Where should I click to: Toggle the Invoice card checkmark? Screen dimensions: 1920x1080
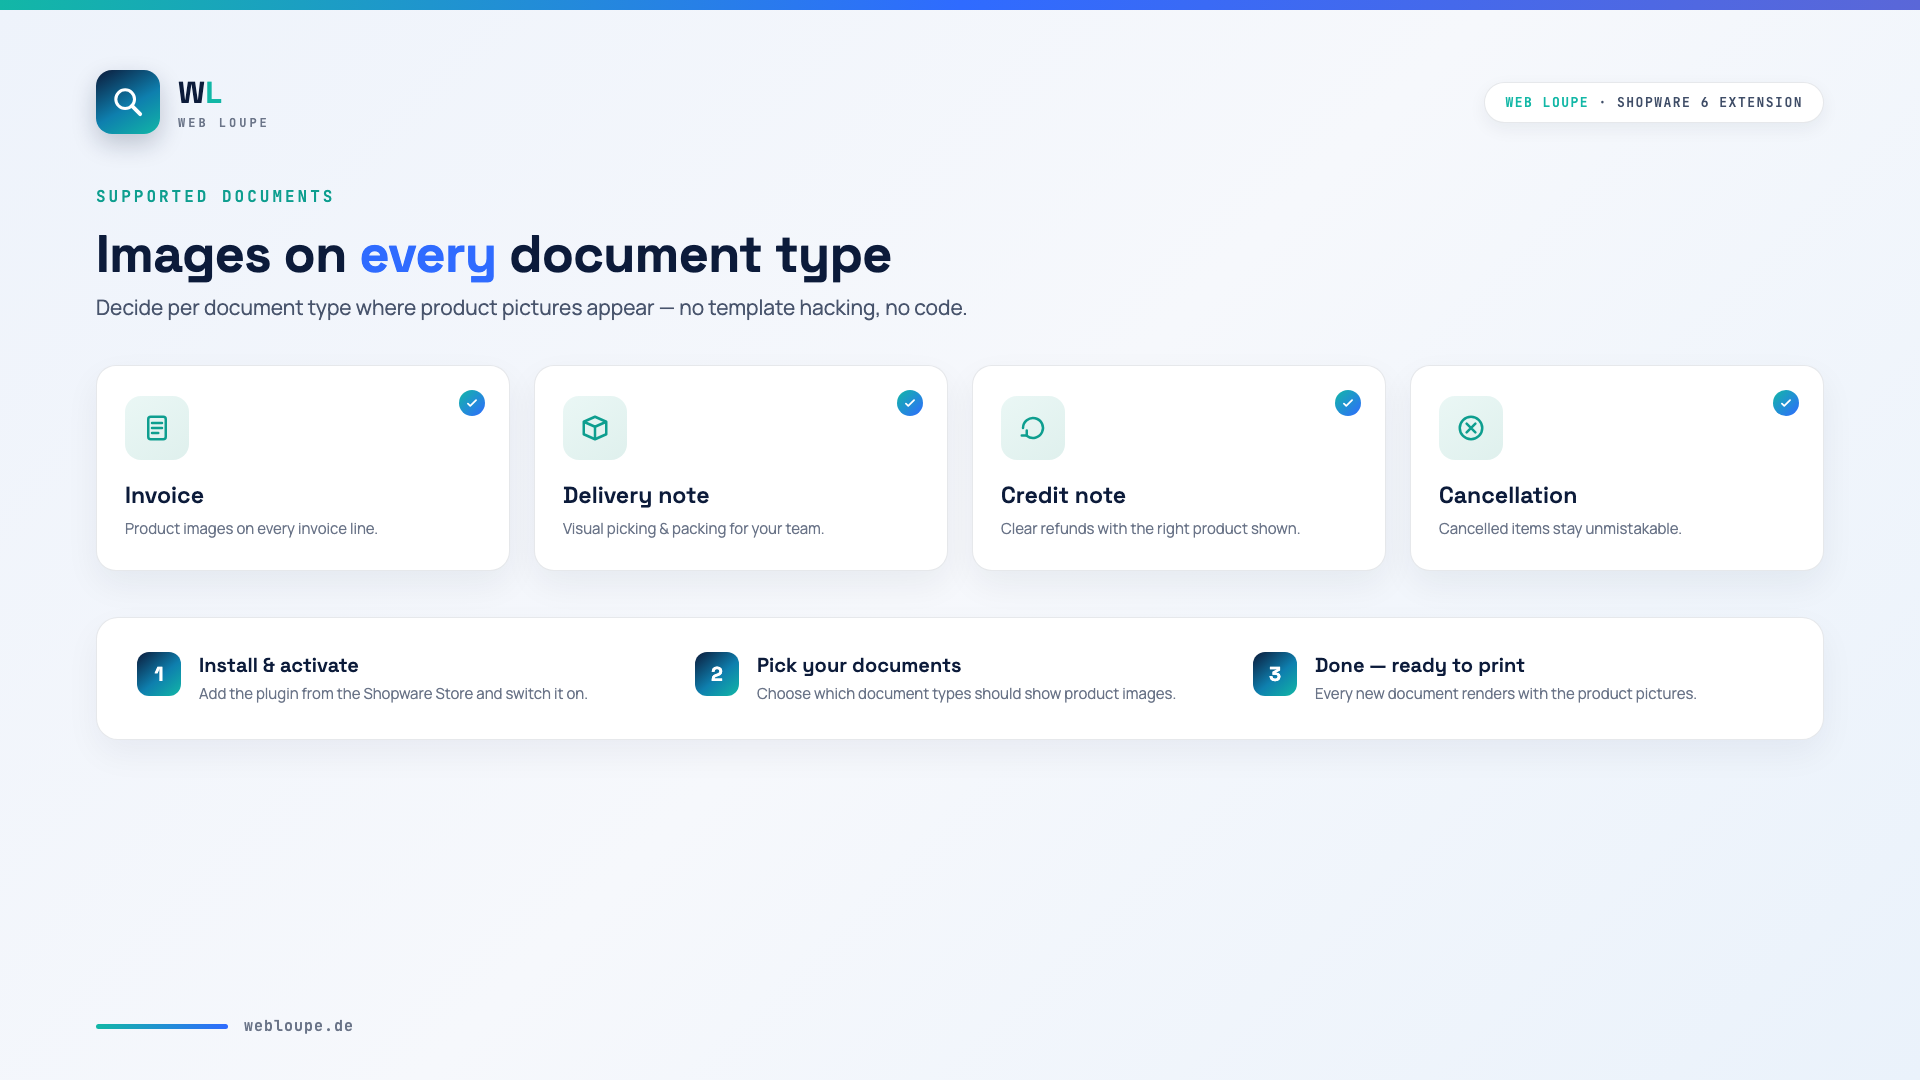(x=472, y=403)
